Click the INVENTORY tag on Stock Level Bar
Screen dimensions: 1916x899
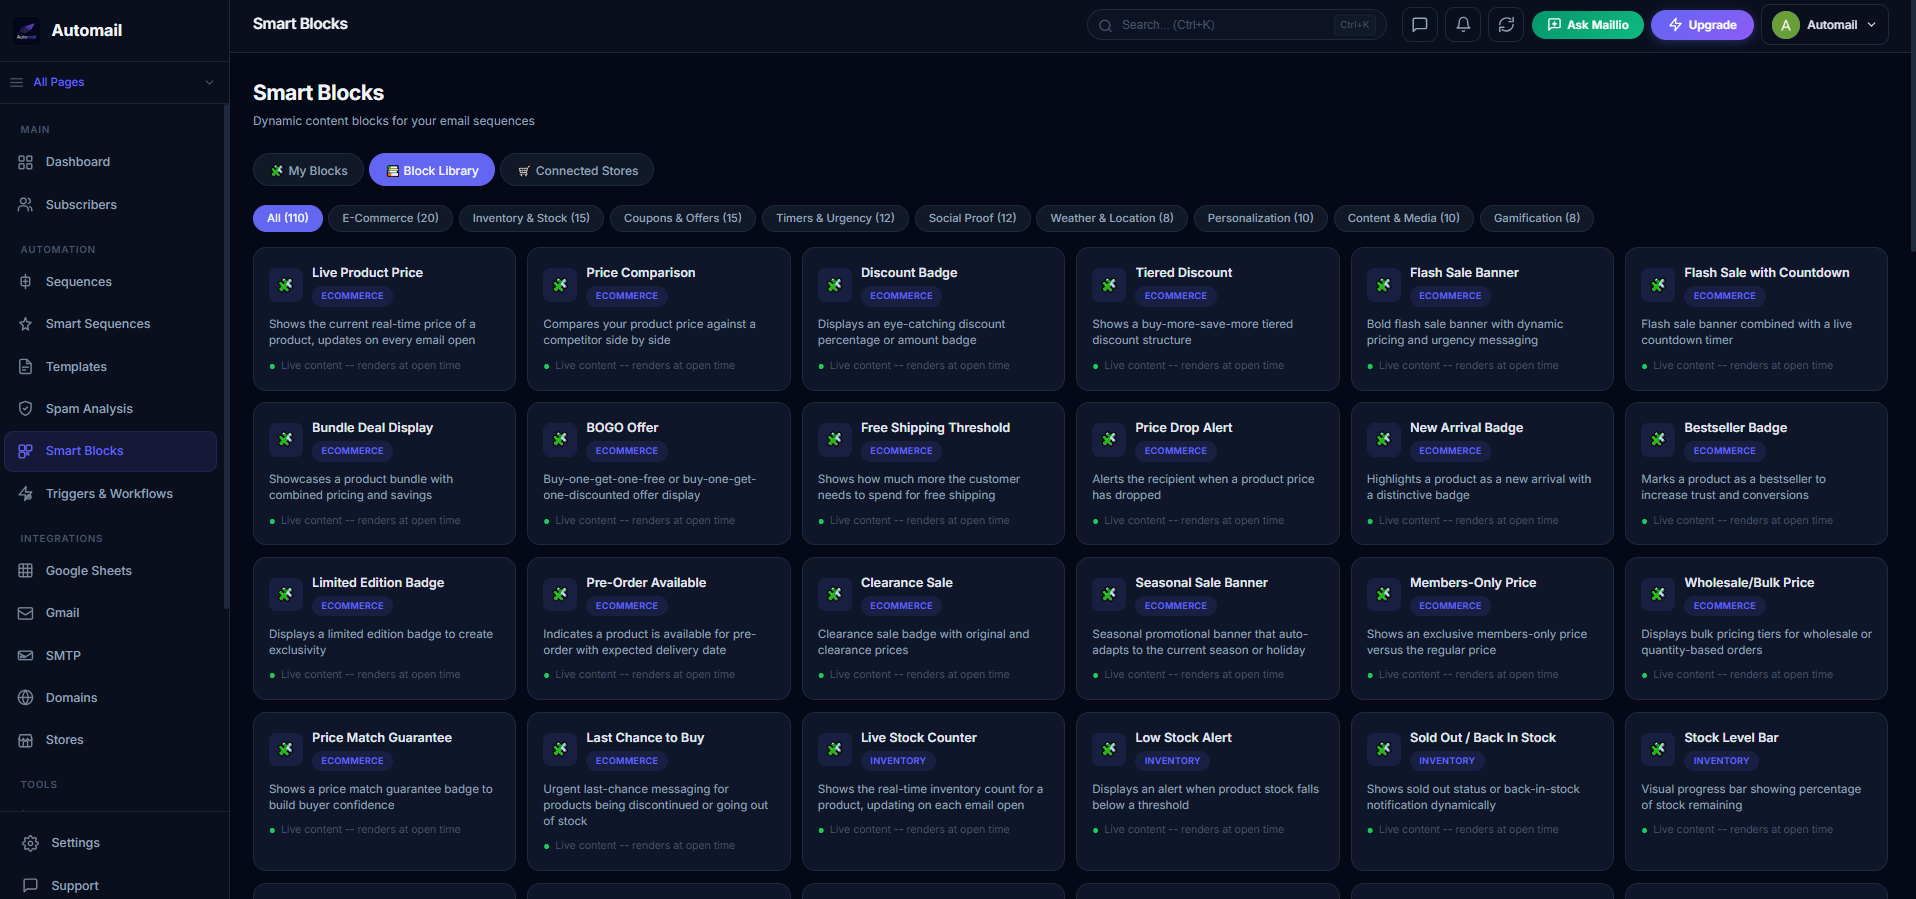coord(1721,761)
